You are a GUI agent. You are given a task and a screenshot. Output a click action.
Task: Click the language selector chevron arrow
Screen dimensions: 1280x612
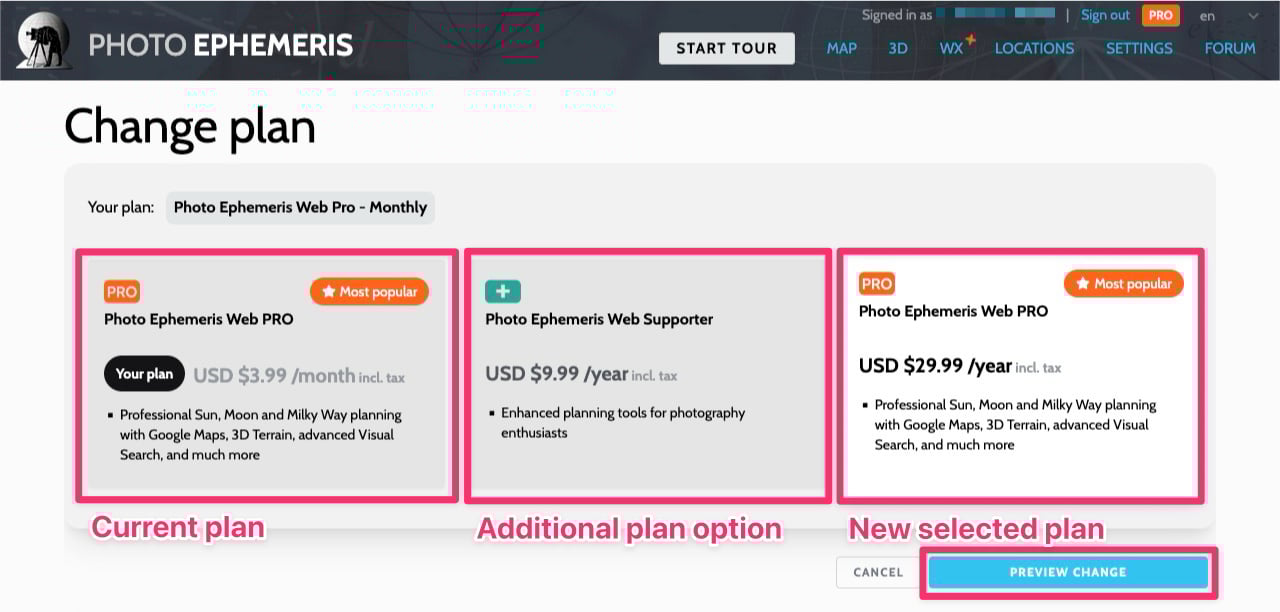click(x=1253, y=16)
